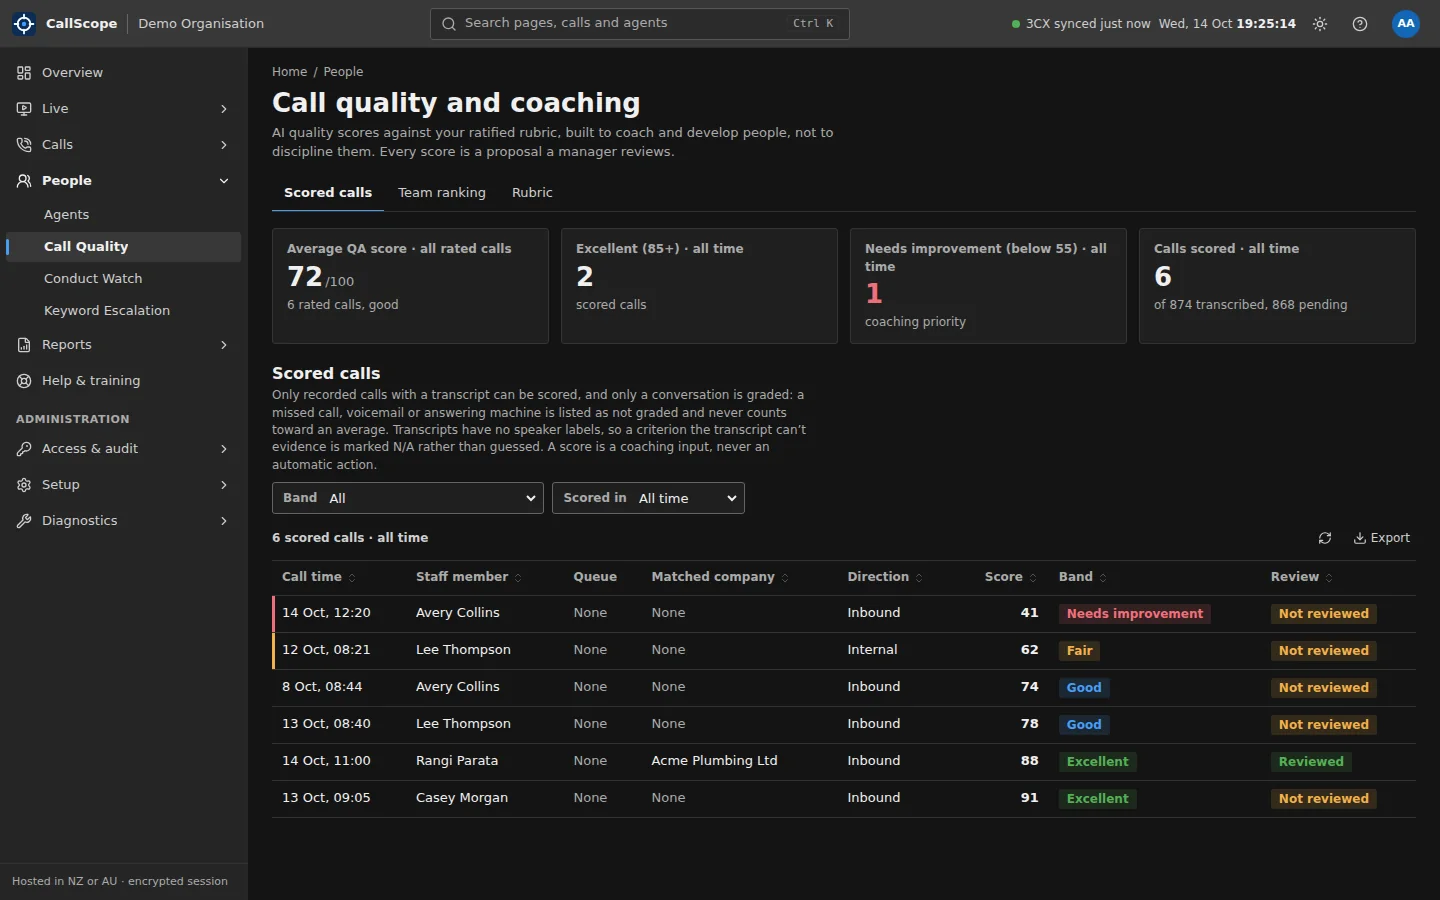
Task: Open the Average QA score card
Action: coord(410,286)
